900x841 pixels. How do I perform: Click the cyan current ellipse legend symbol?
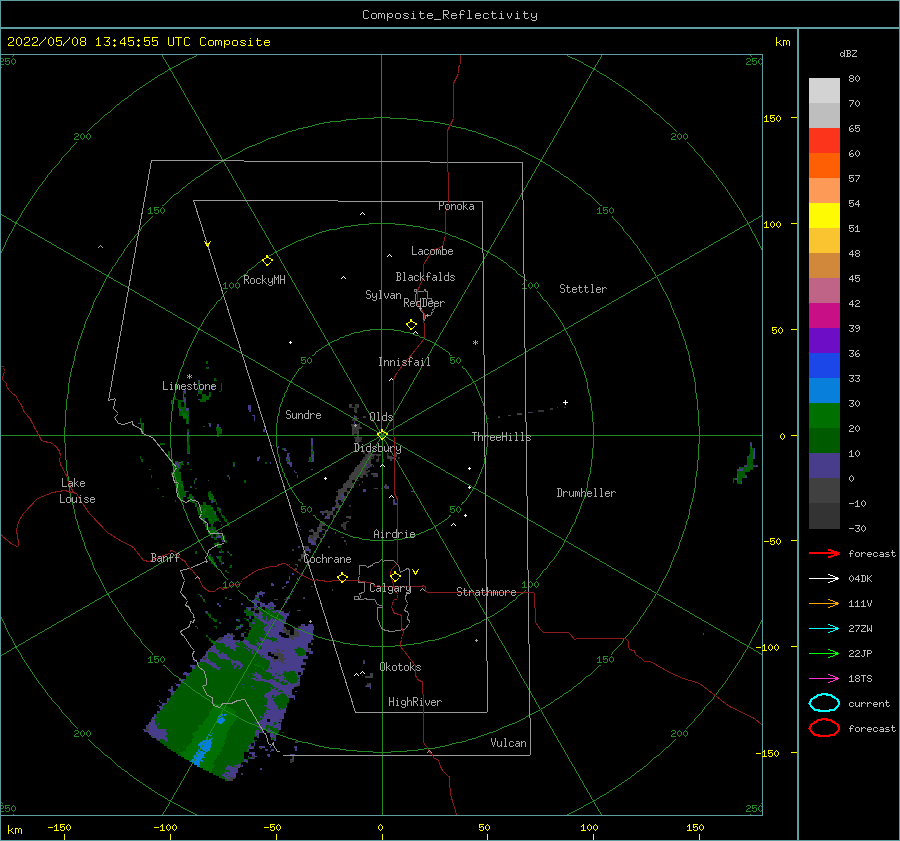(x=824, y=703)
